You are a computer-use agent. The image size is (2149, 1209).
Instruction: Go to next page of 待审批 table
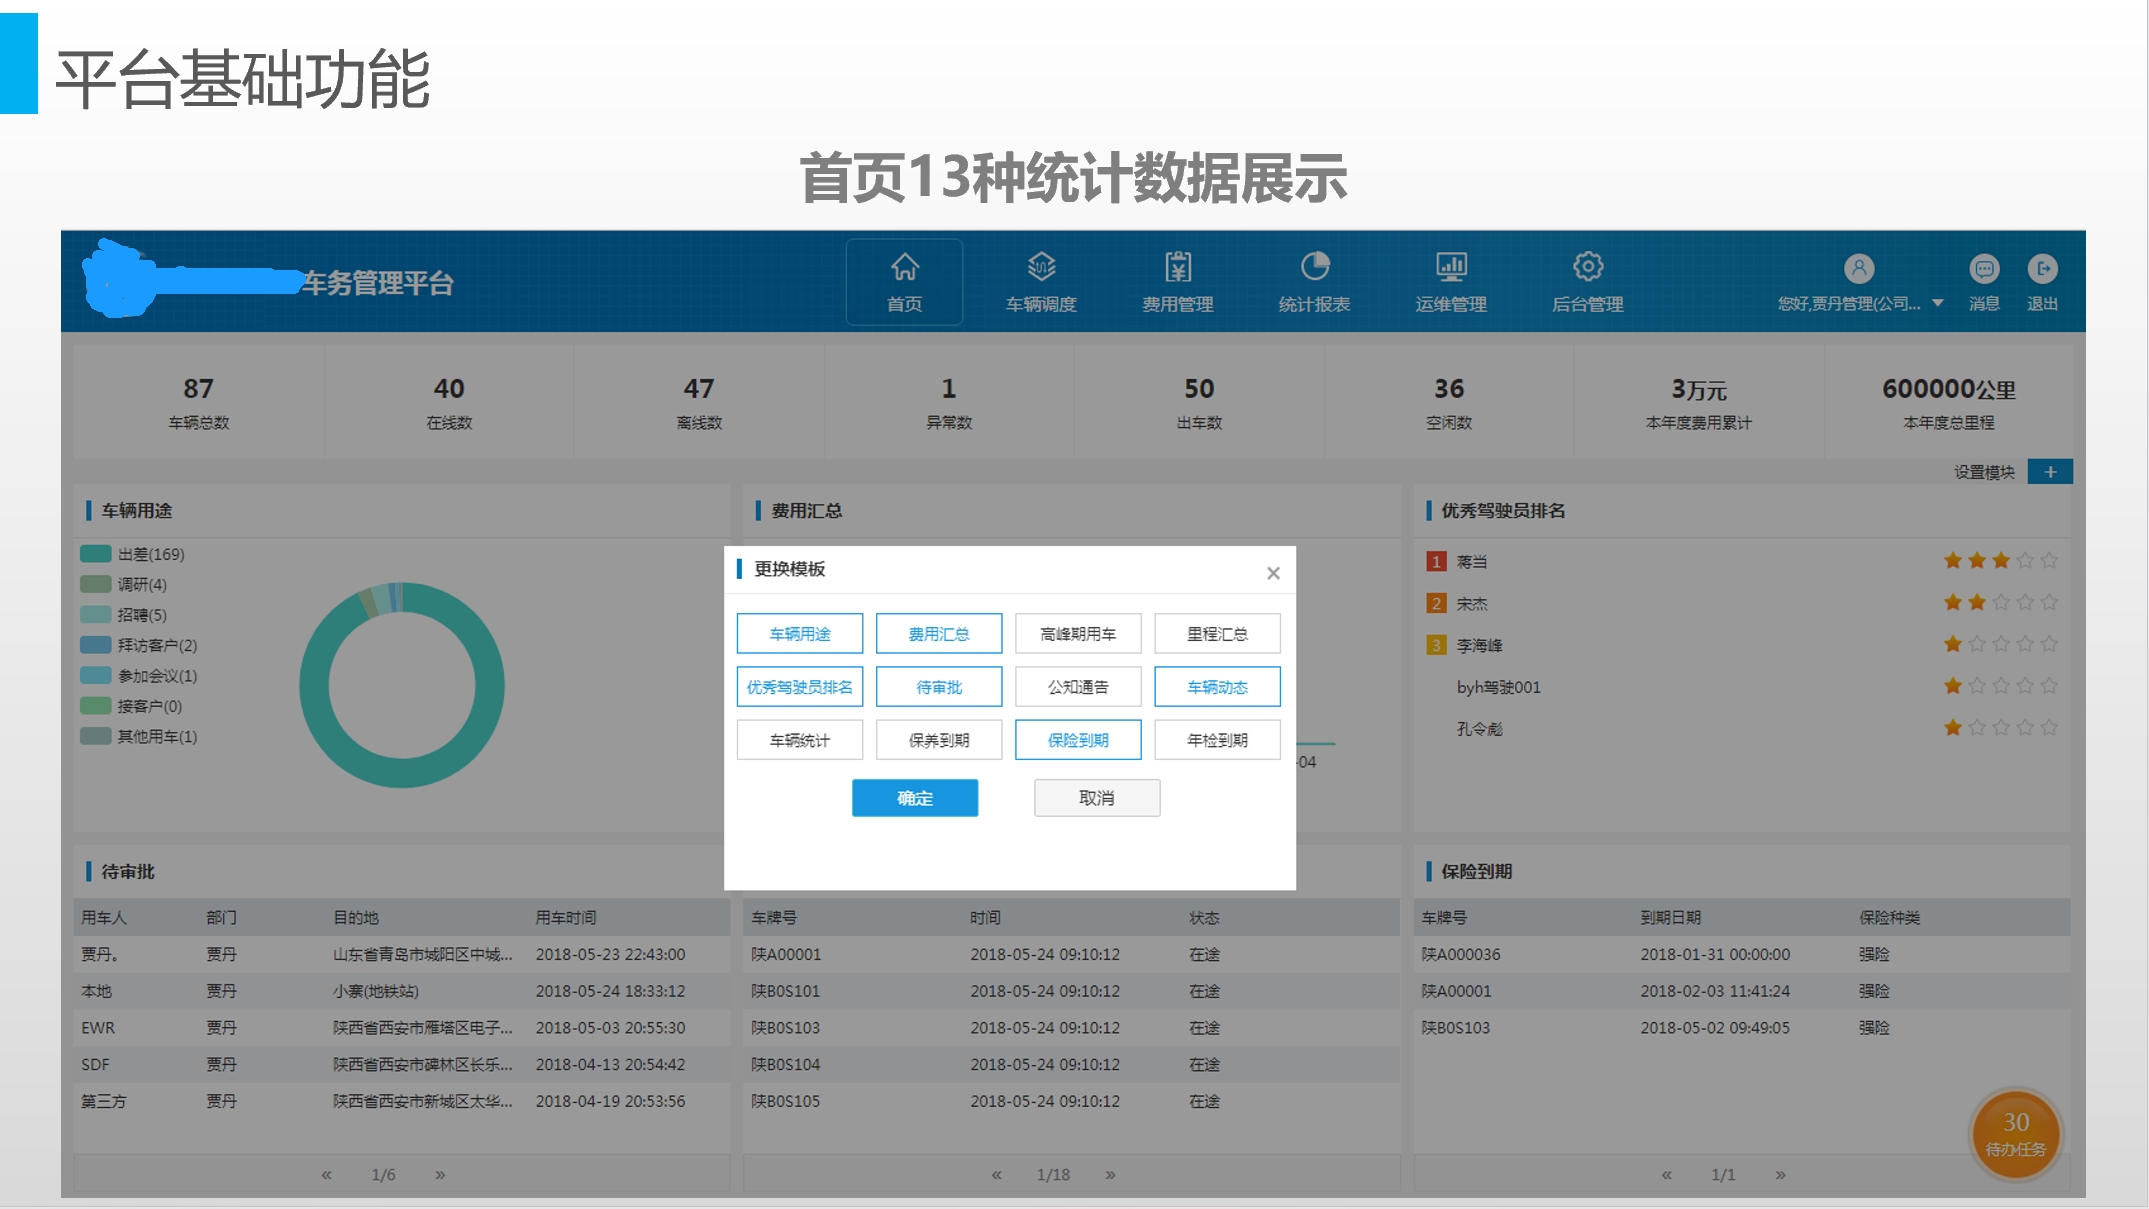click(x=440, y=1175)
